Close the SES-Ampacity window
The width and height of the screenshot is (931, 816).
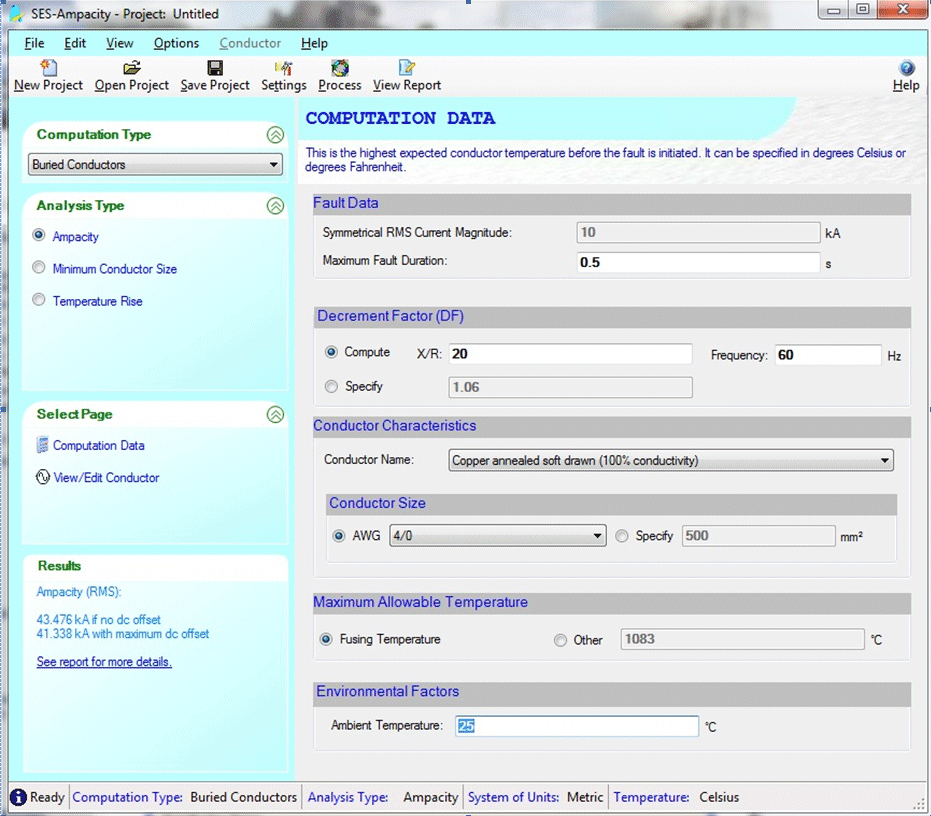[902, 10]
